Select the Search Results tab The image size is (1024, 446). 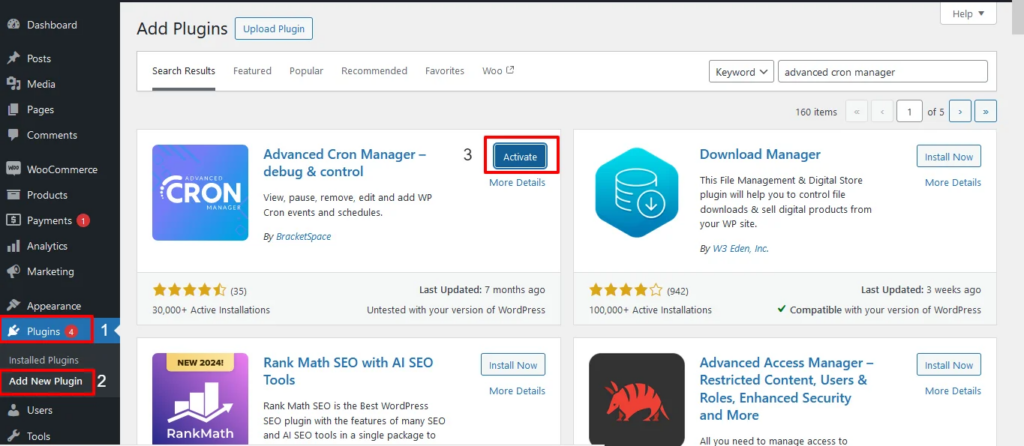click(x=184, y=71)
